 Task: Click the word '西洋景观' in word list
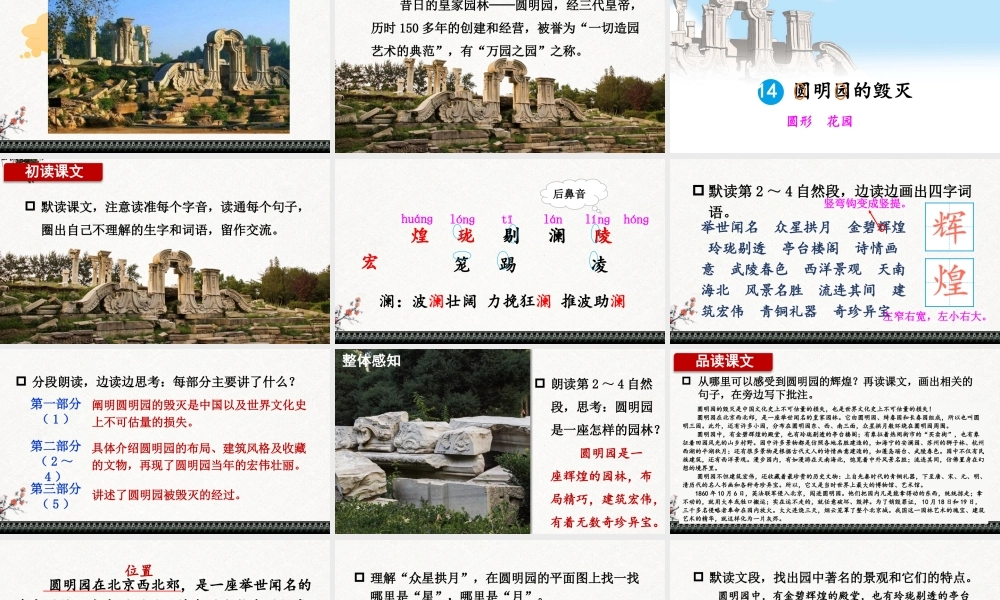point(832,269)
